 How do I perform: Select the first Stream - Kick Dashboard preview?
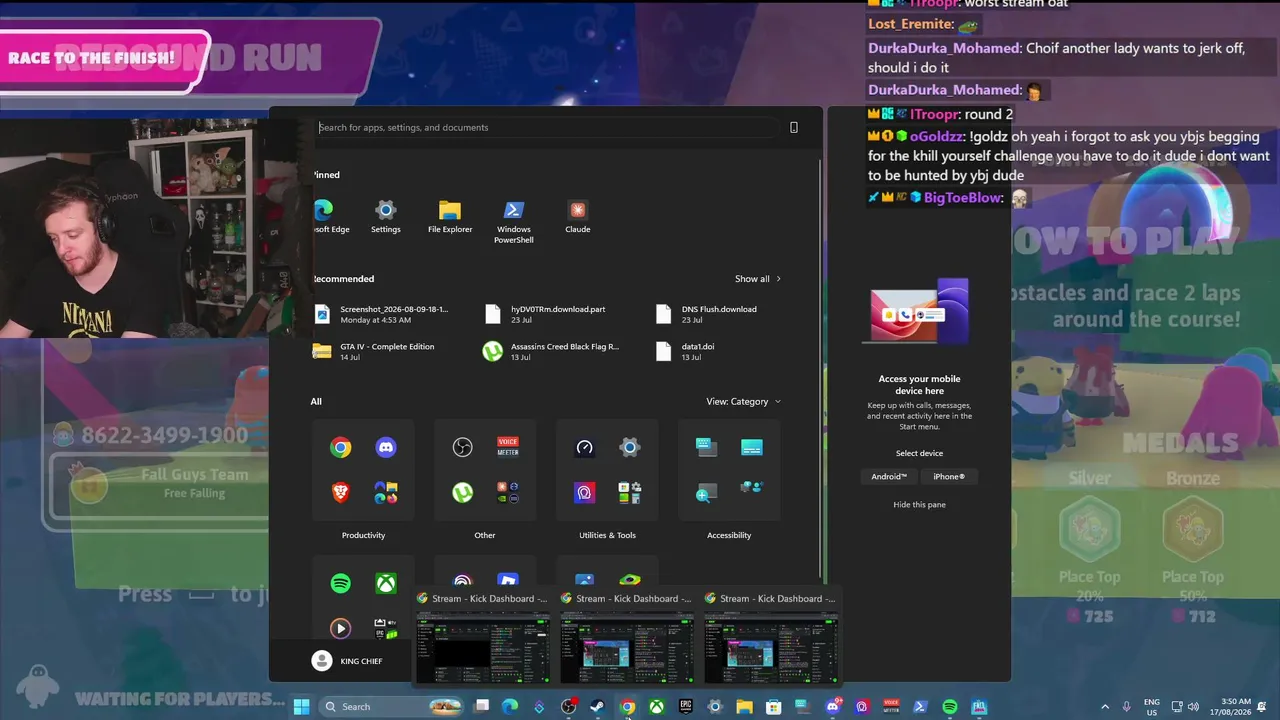(482, 636)
